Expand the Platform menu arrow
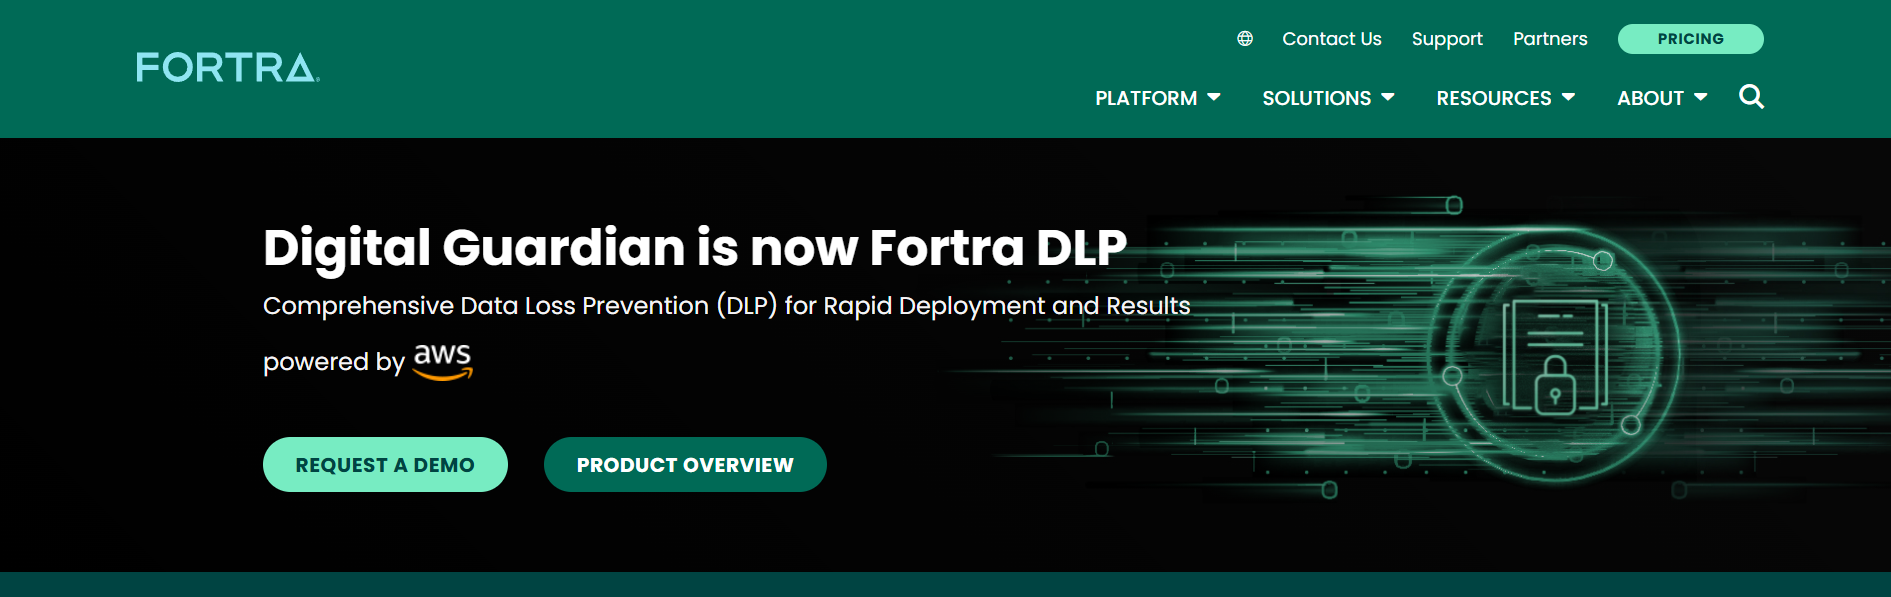 pos(1214,97)
